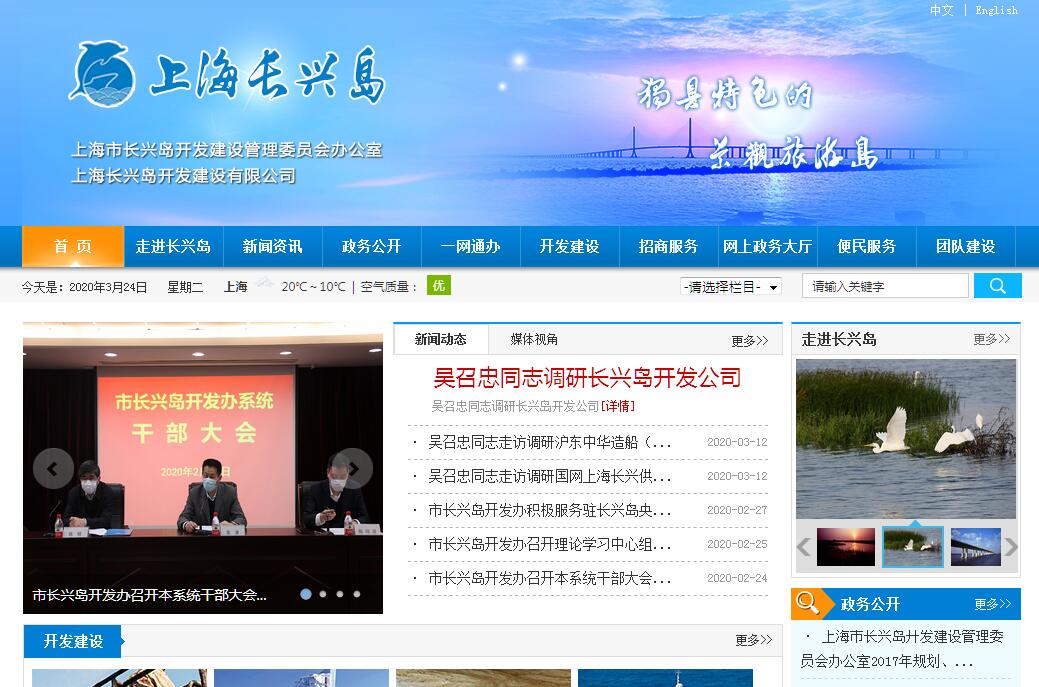Open news 吴召忠同志走访调研沪东中华造船

pyautogui.click(x=549, y=442)
